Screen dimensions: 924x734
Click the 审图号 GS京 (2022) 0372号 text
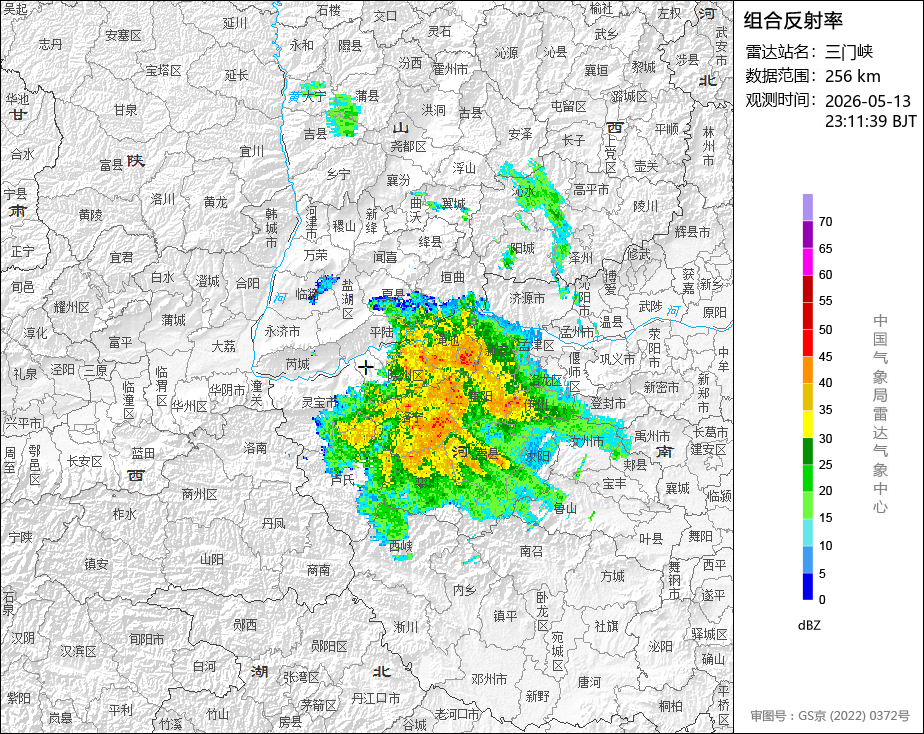click(830, 716)
